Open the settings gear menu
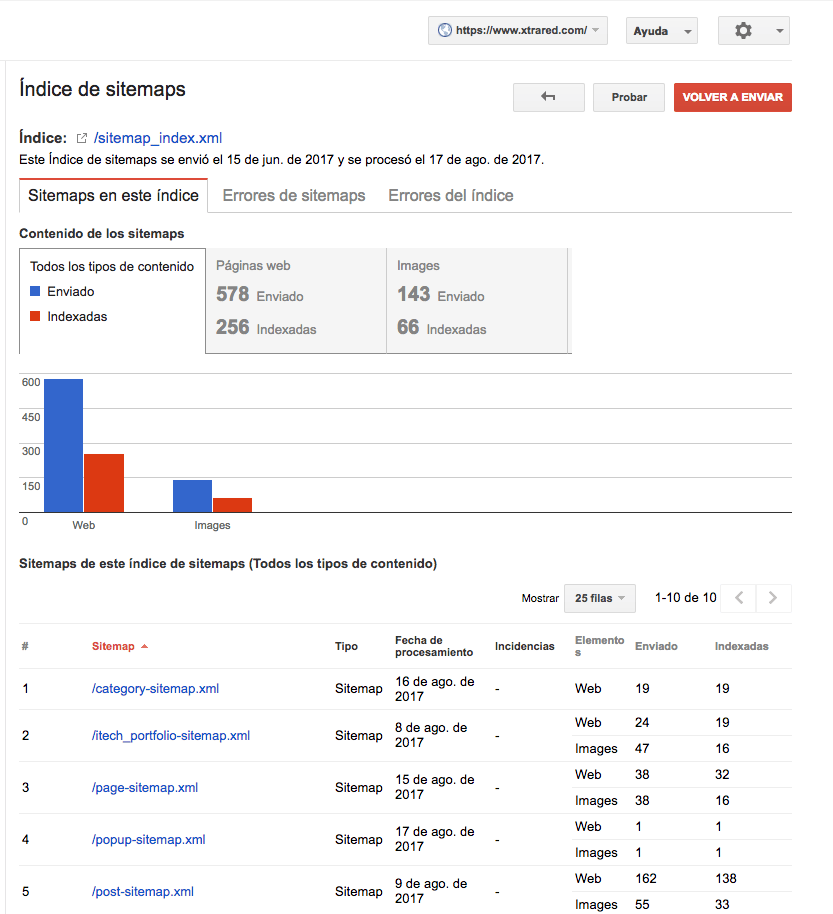This screenshot has width=833, height=914. pos(743,30)
